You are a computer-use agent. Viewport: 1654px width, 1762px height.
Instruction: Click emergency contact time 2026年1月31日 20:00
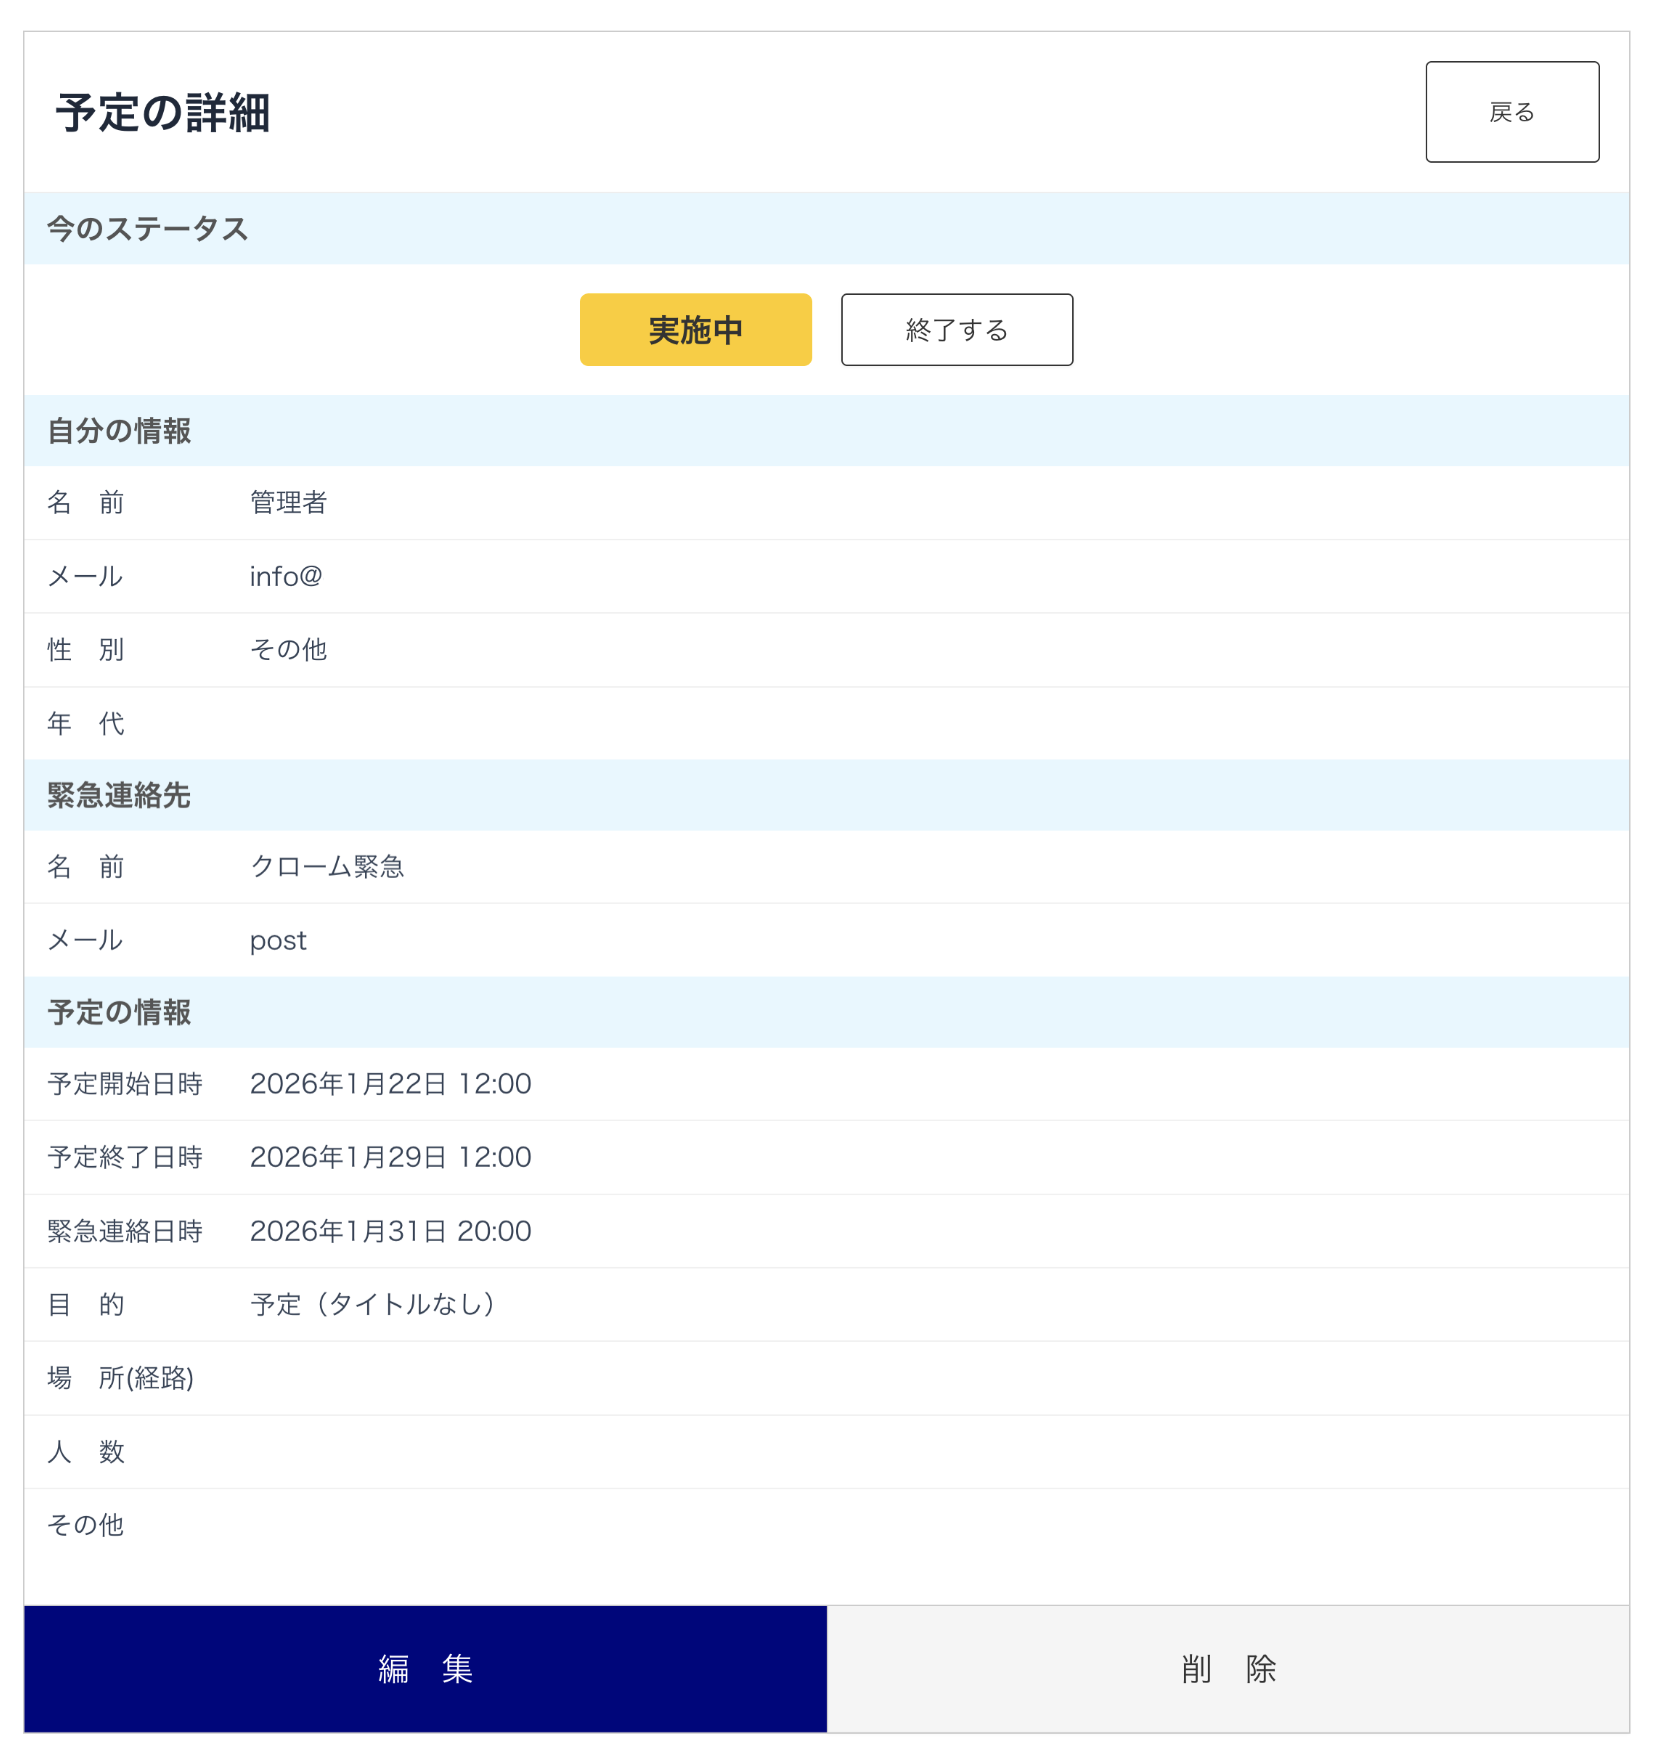point(390,1231)
